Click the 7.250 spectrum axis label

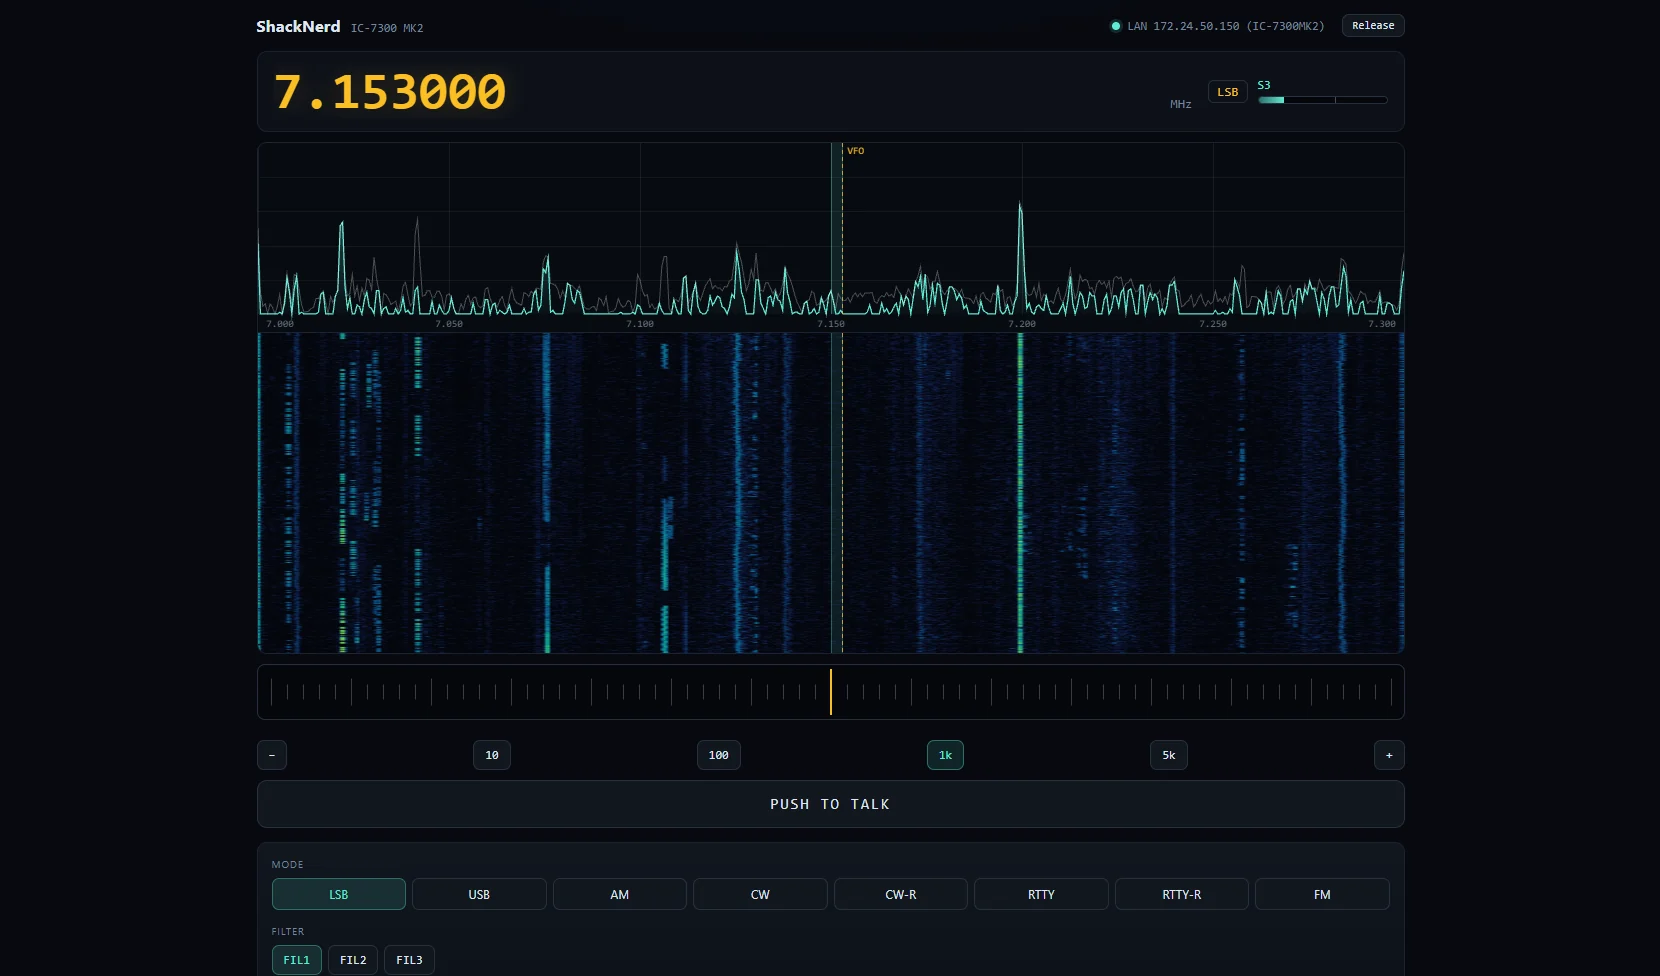[x=1213, y=324]
